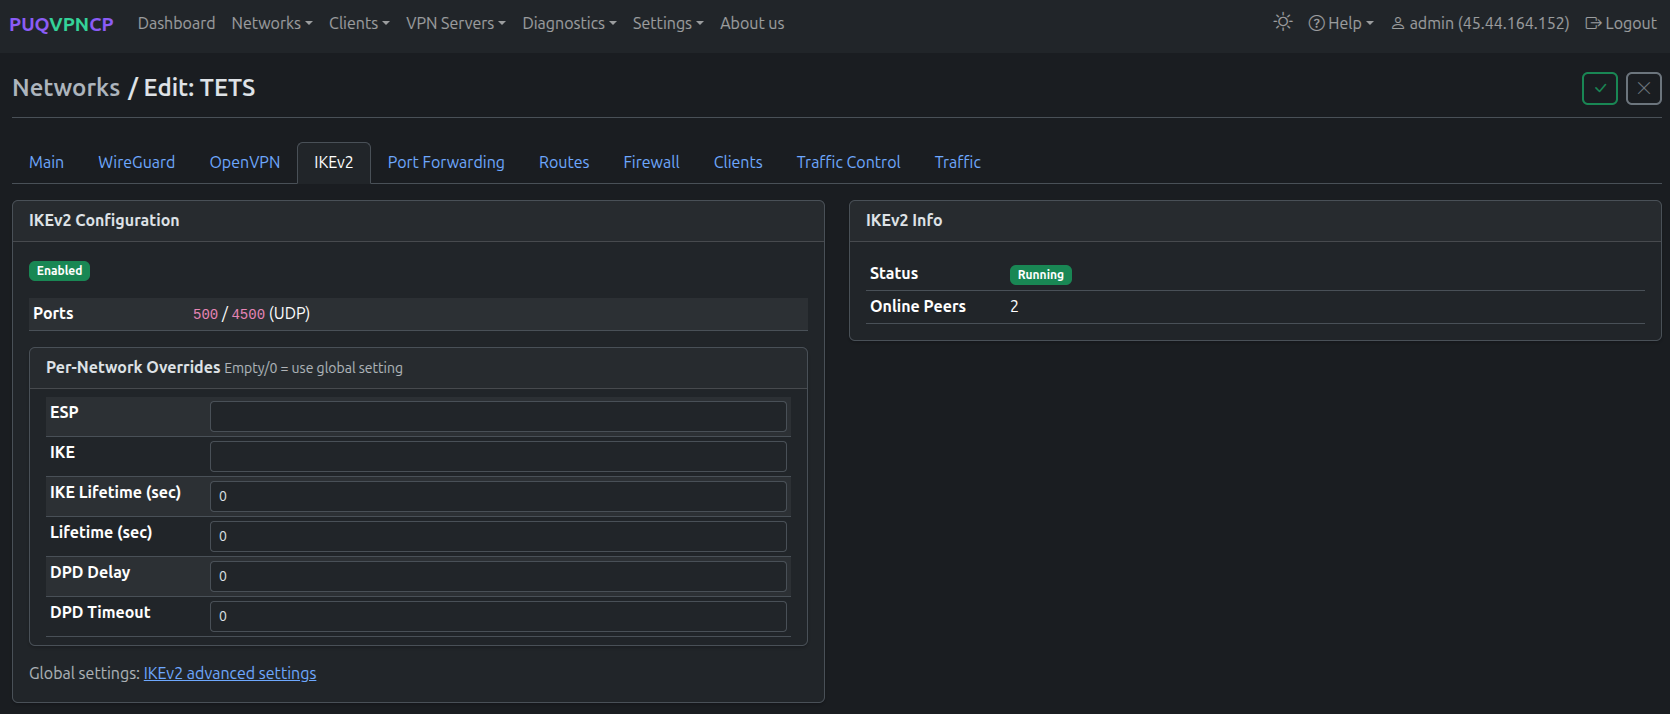Image resolution: width=1670 pixels, height=714 pixels.
Task: Switch to the WireGuard tab
Action: point(136,162)
